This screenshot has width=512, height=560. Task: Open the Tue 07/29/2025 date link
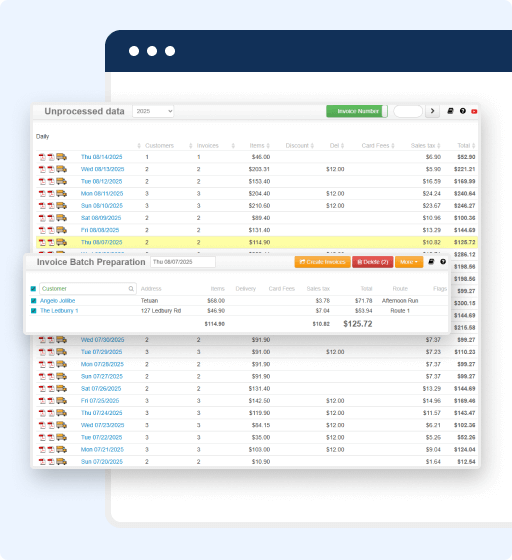(x=101, y=352)
